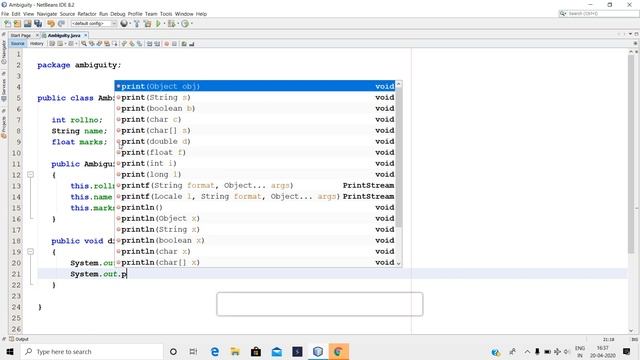Image resolution: width=640 pixels, height=360 pixels.
Task: Click the Debug Project icon
Action: (171, 24)
